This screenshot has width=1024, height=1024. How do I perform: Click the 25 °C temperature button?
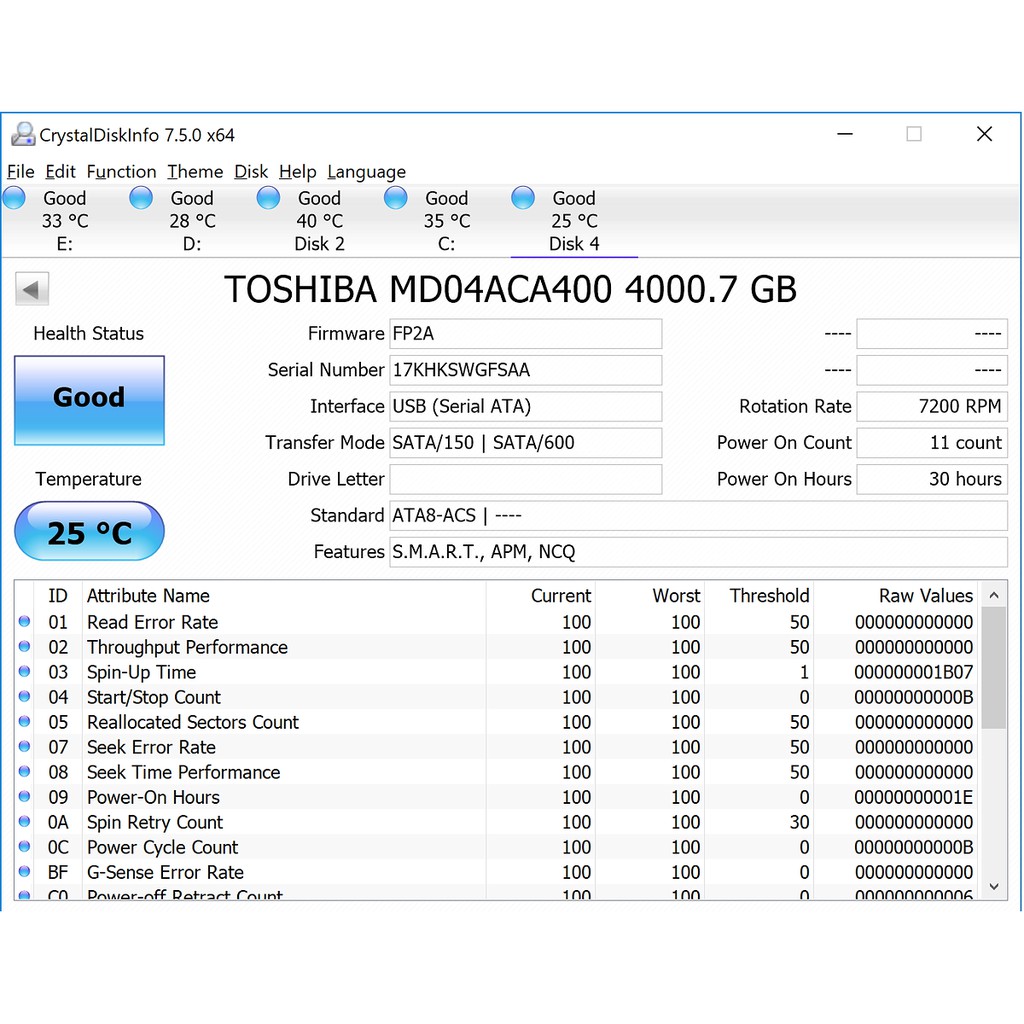click(89, 532)
